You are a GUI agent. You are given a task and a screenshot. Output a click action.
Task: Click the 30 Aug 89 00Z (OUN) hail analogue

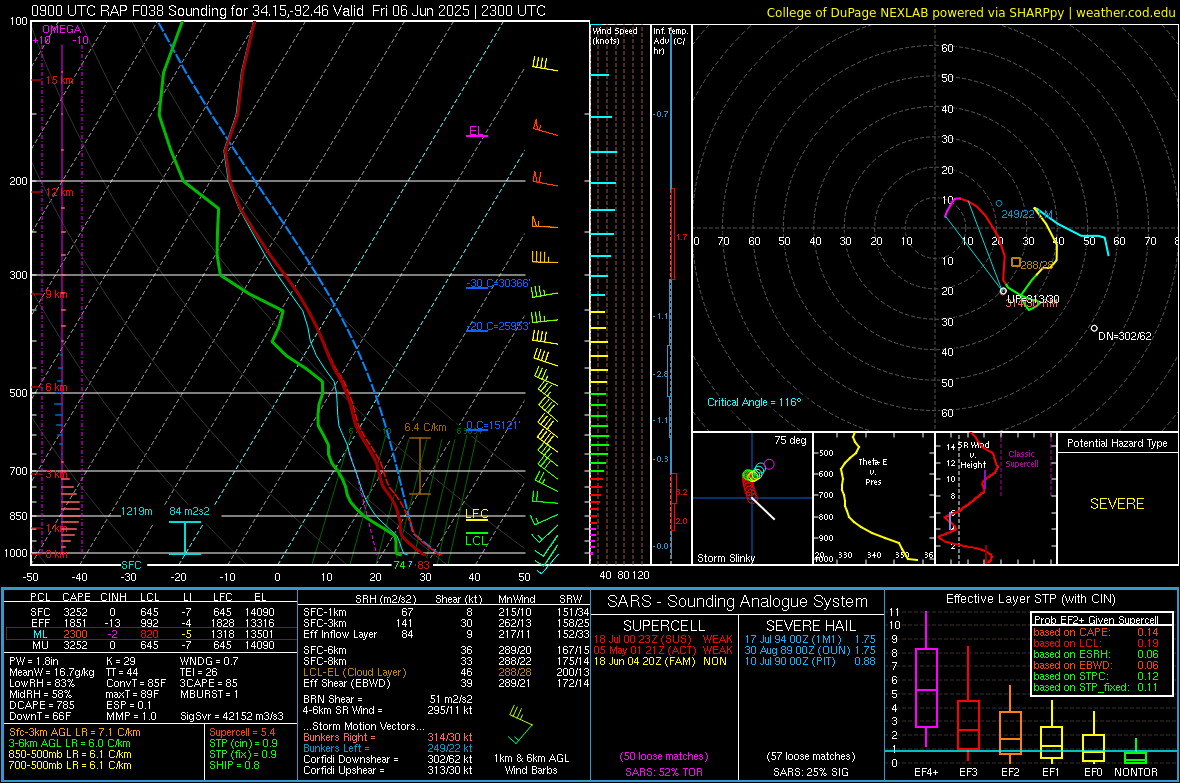(796, 650)
